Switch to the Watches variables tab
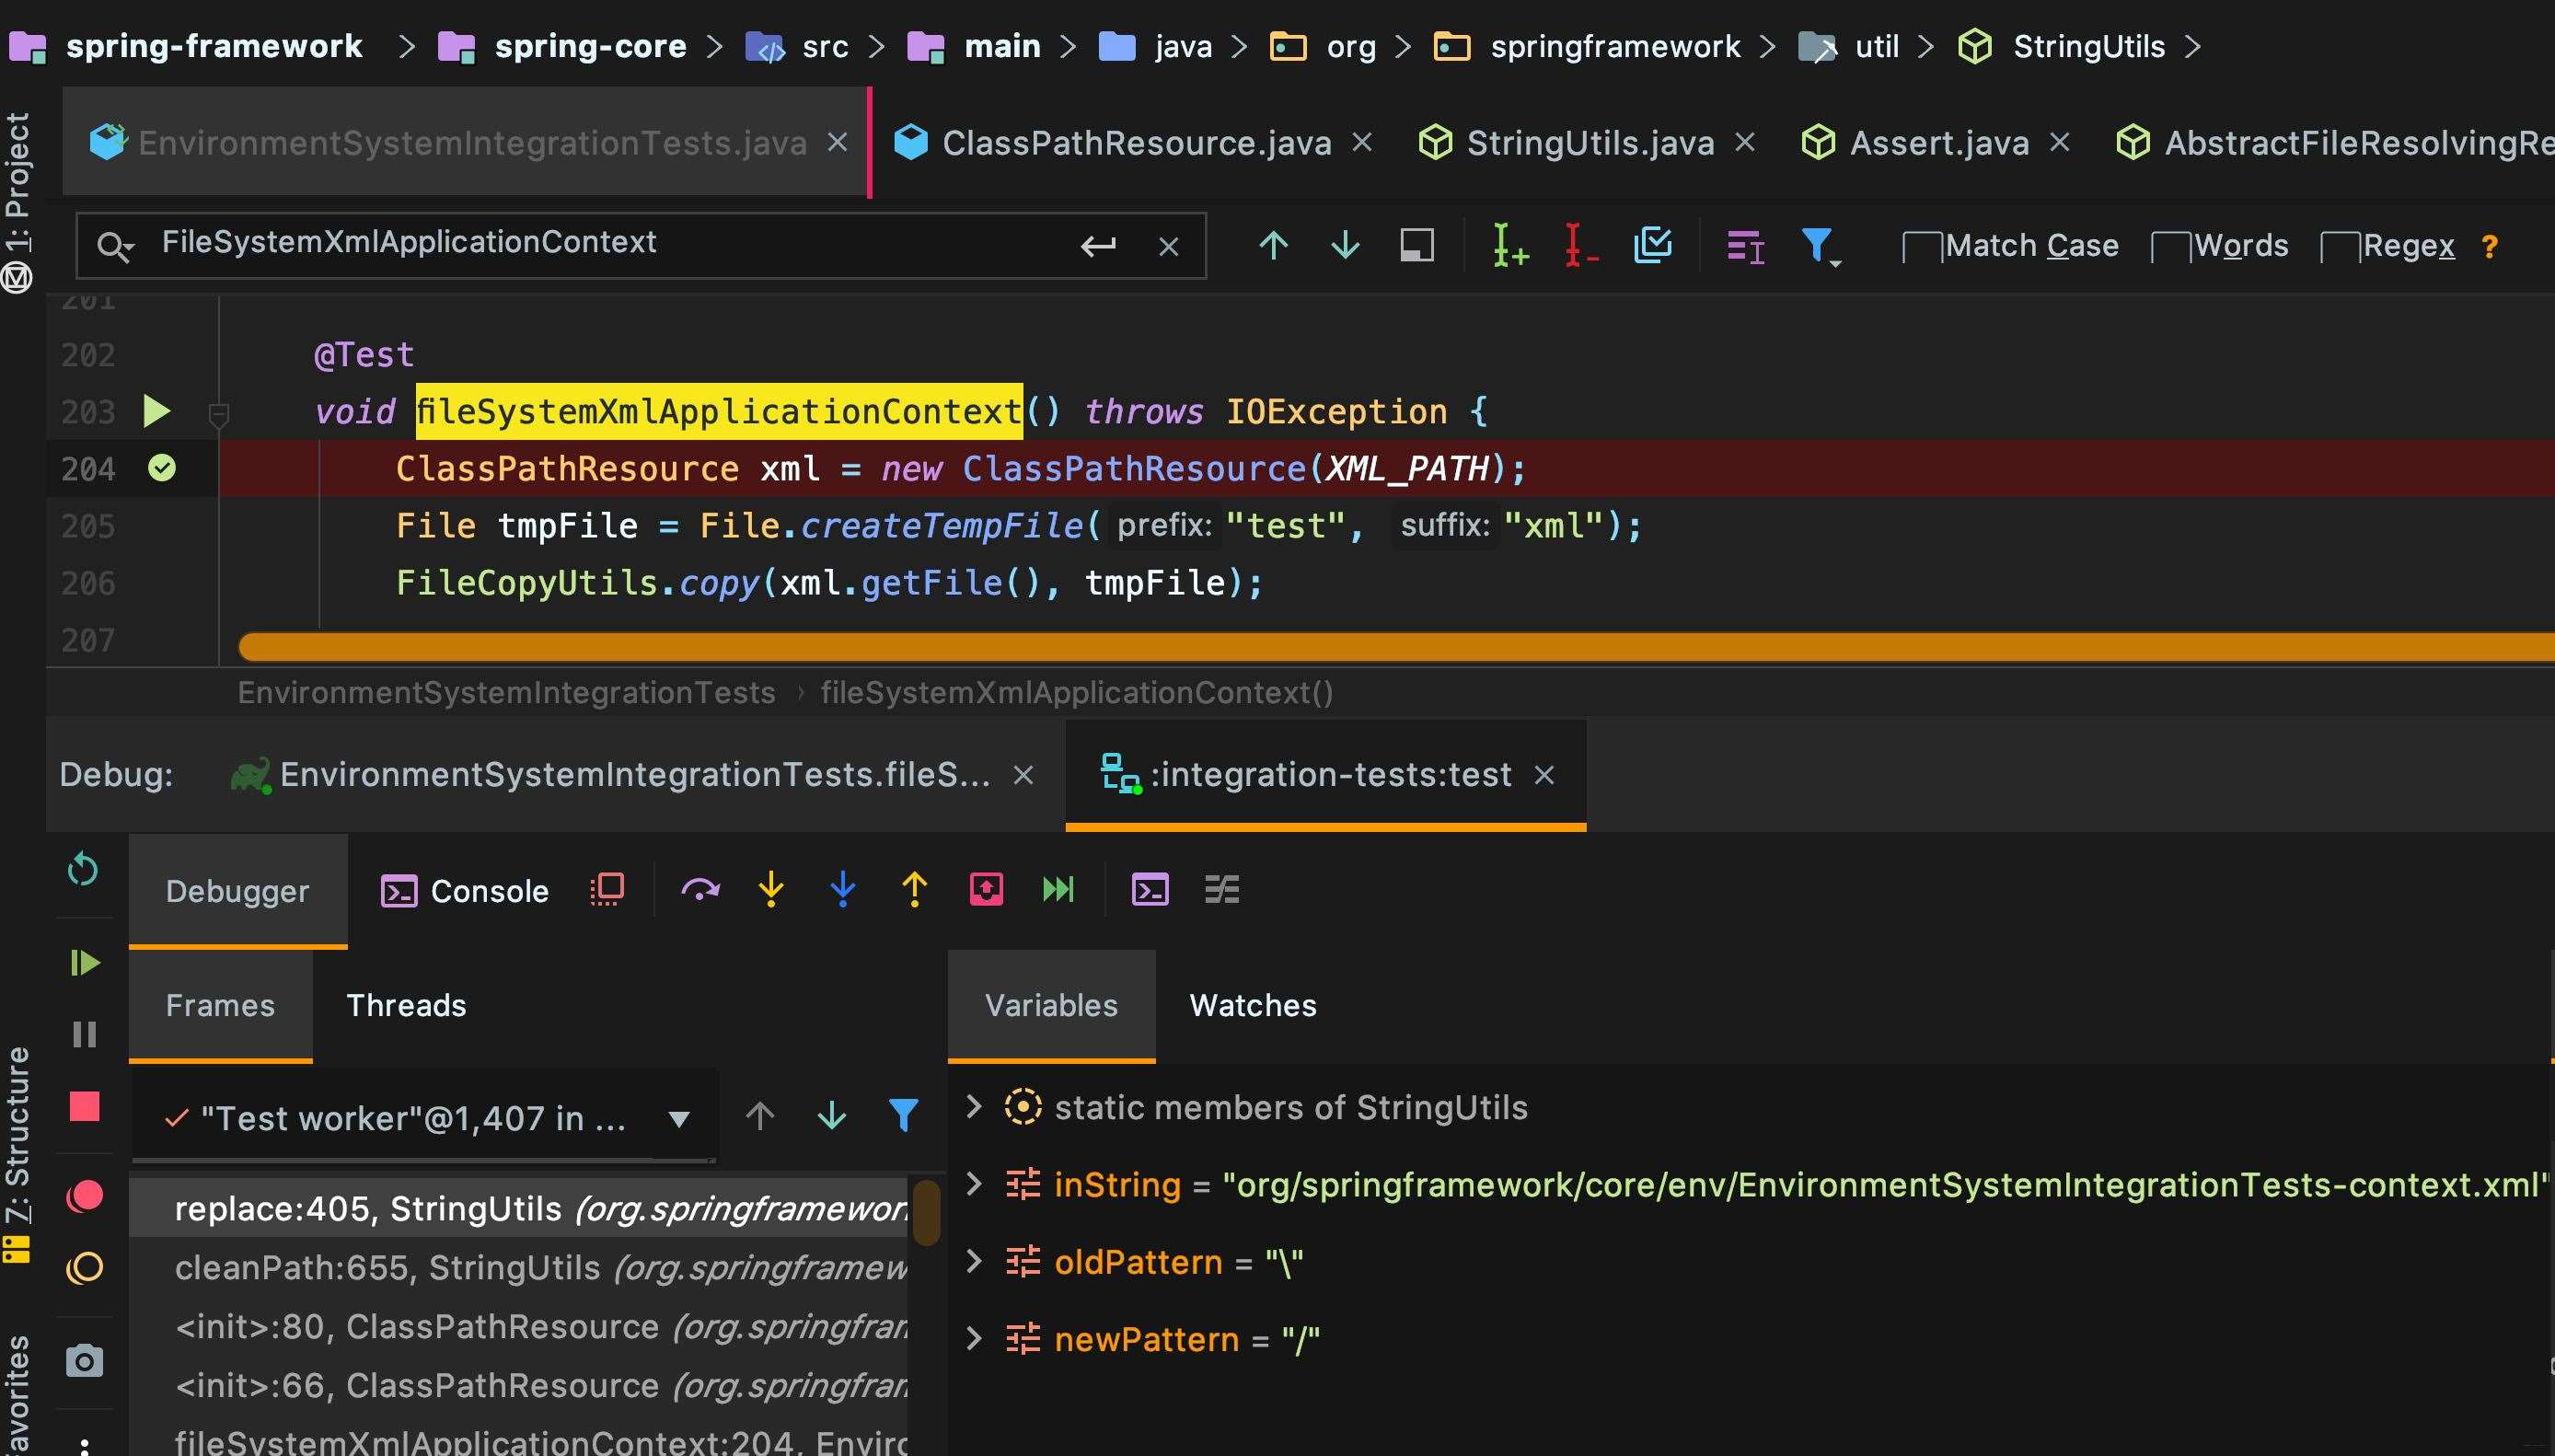Screen dimensions: 2555x1456 (x=1253, y=1005)
